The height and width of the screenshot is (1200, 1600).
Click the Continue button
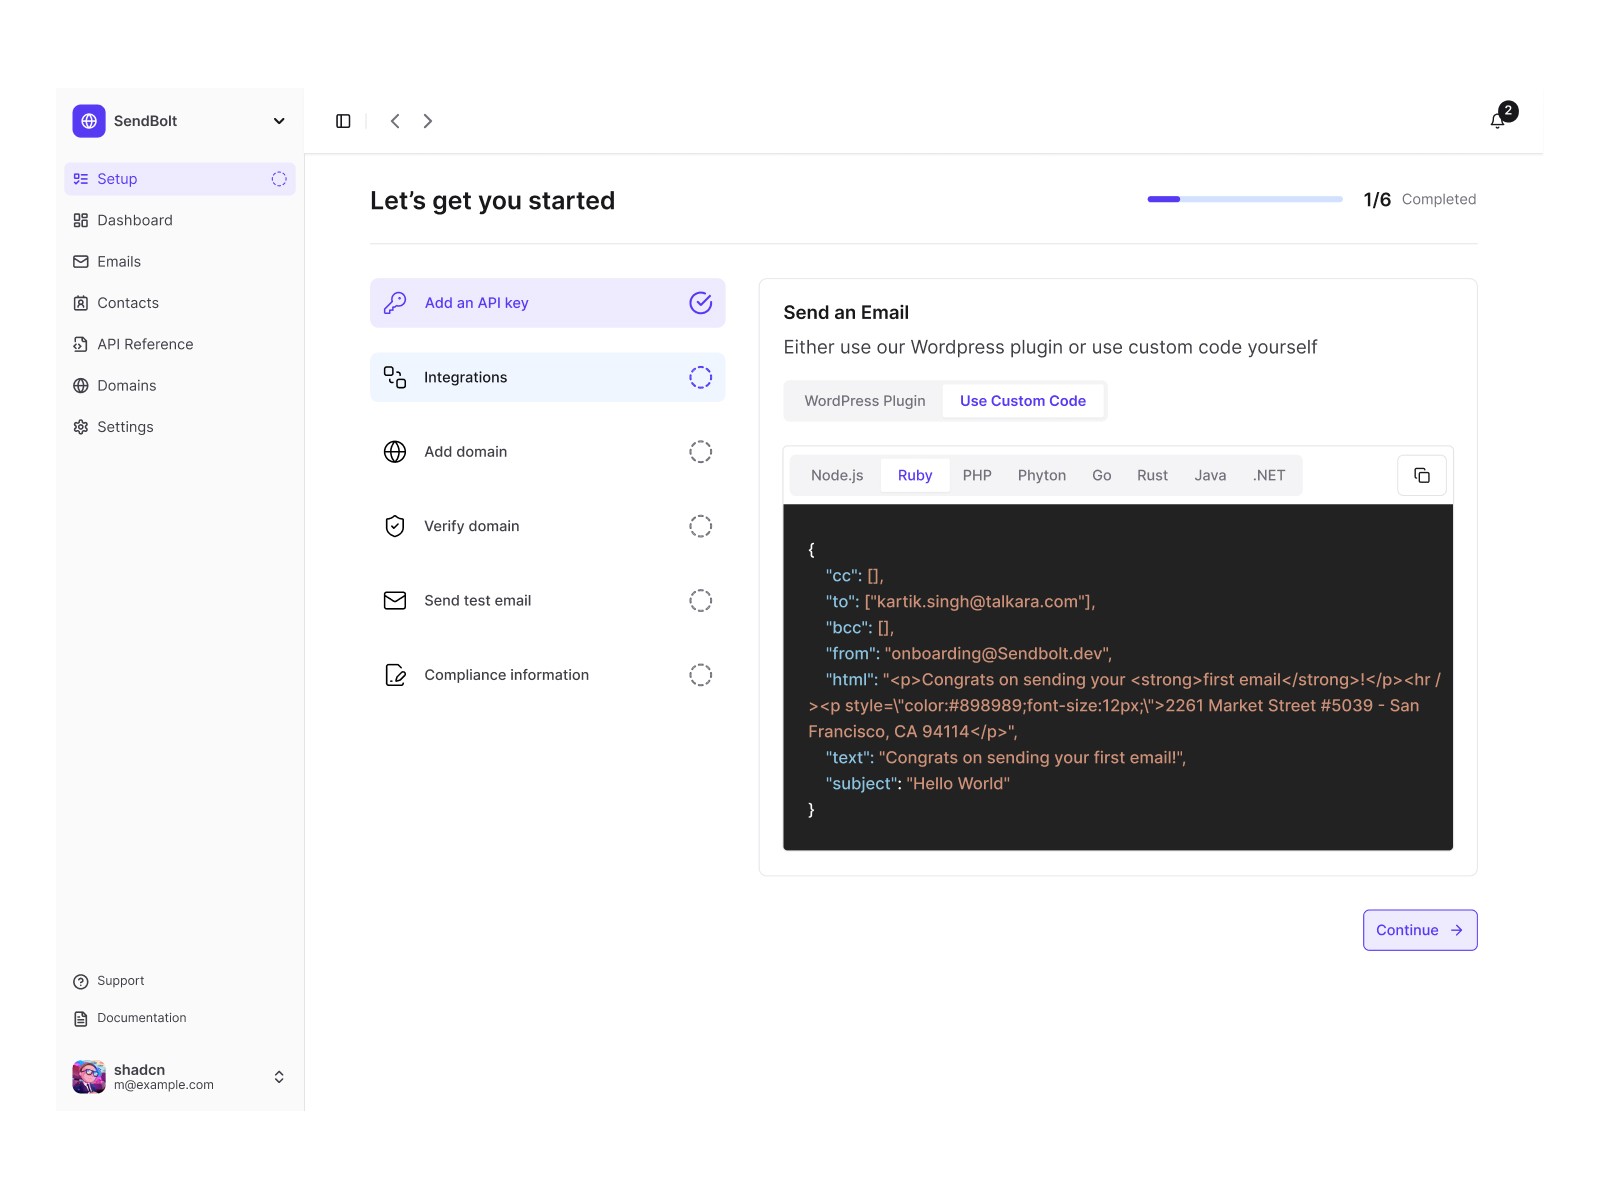point(1419,930)
